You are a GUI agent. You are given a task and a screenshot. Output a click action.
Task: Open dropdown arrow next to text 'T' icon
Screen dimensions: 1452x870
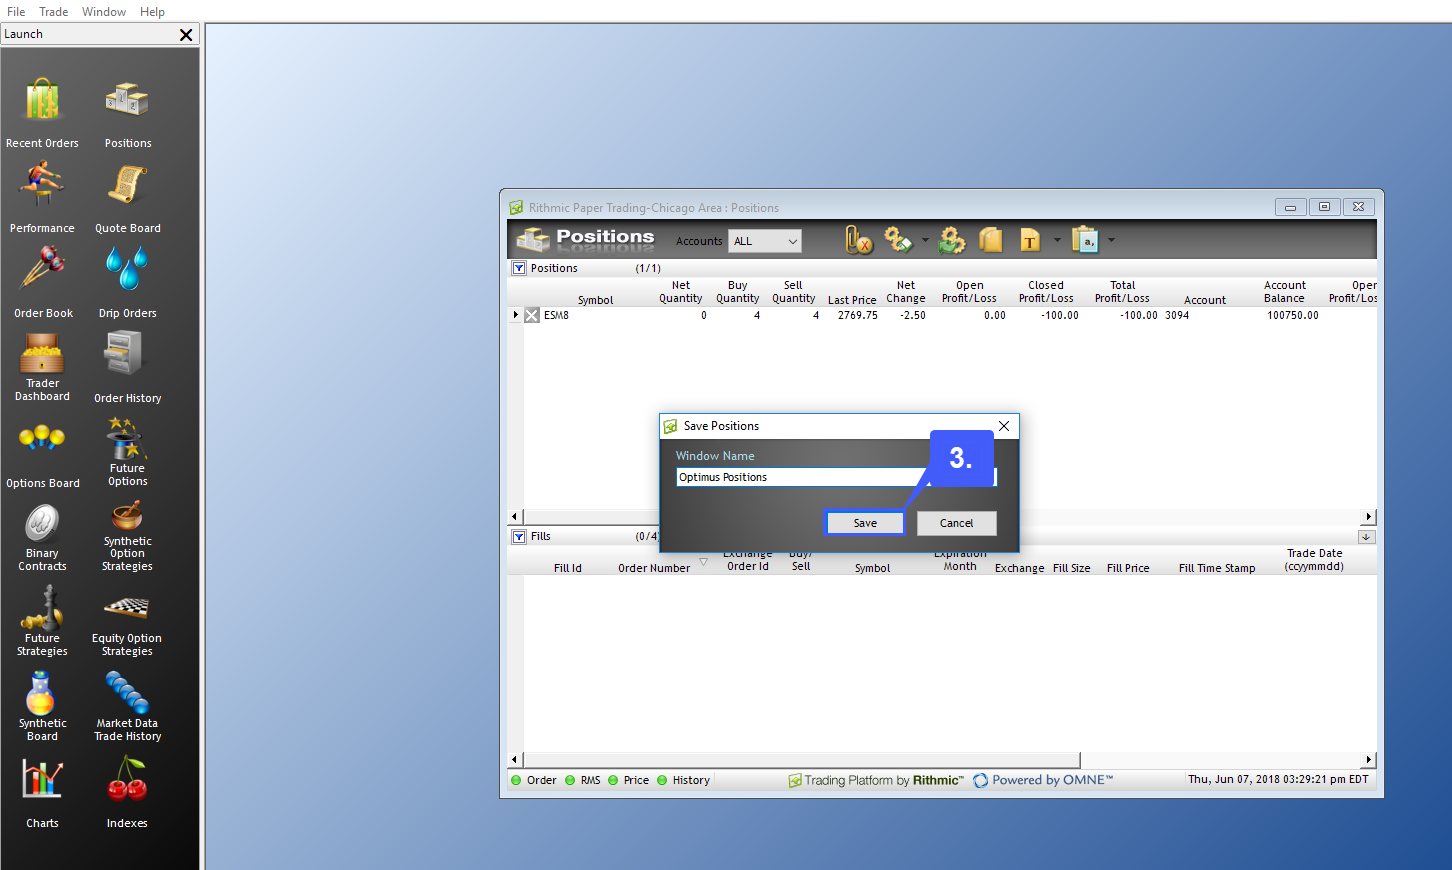1057,240
